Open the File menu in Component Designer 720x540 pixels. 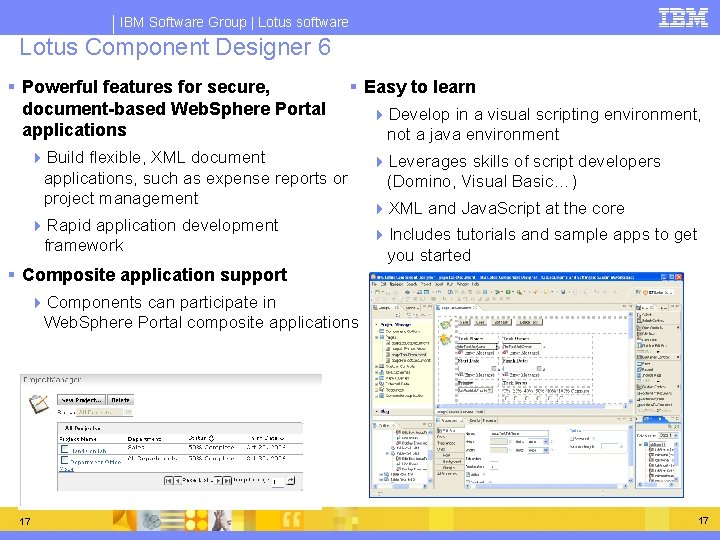click(x=374, y=284)
